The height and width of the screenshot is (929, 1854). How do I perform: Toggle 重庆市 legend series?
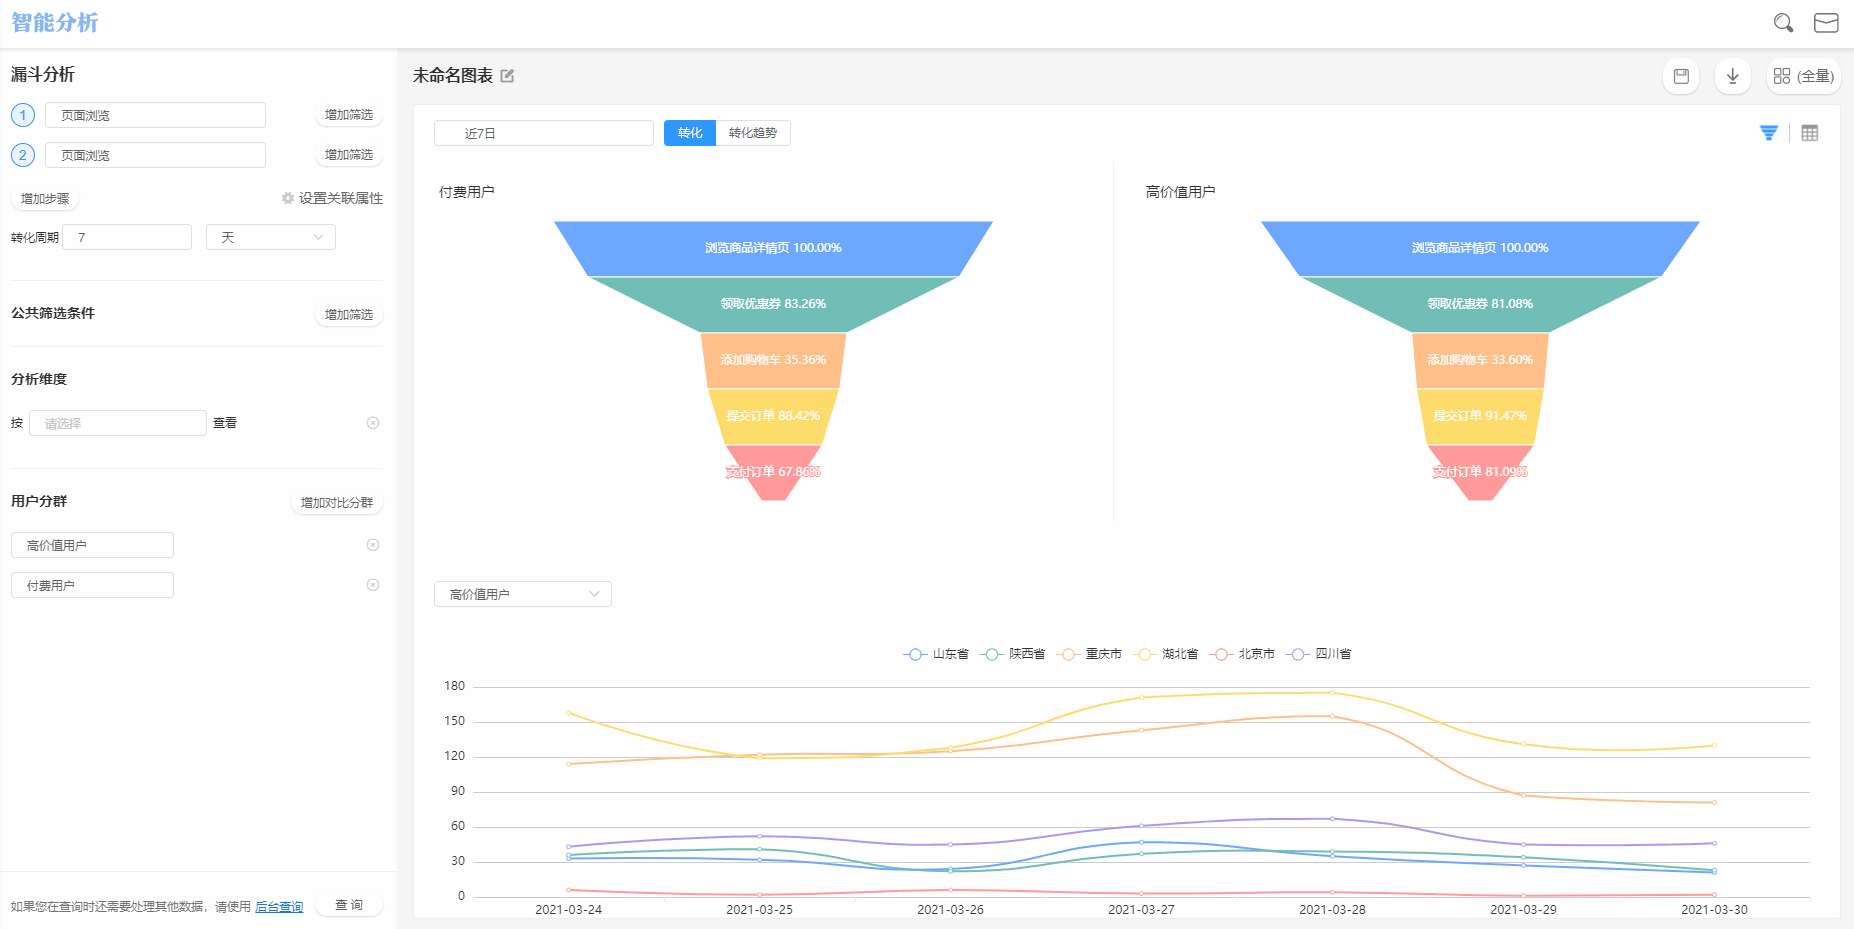1089,654
